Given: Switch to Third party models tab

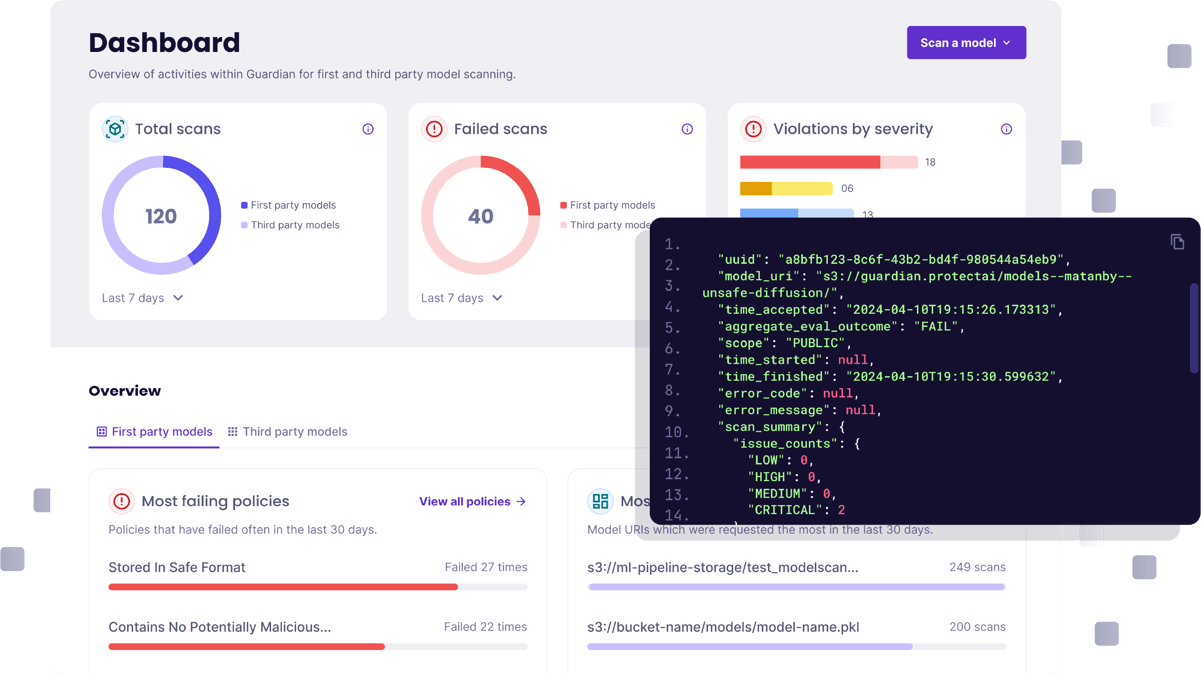Looking at the screenshot, I should pyautogui.click(x=287, y=432).
